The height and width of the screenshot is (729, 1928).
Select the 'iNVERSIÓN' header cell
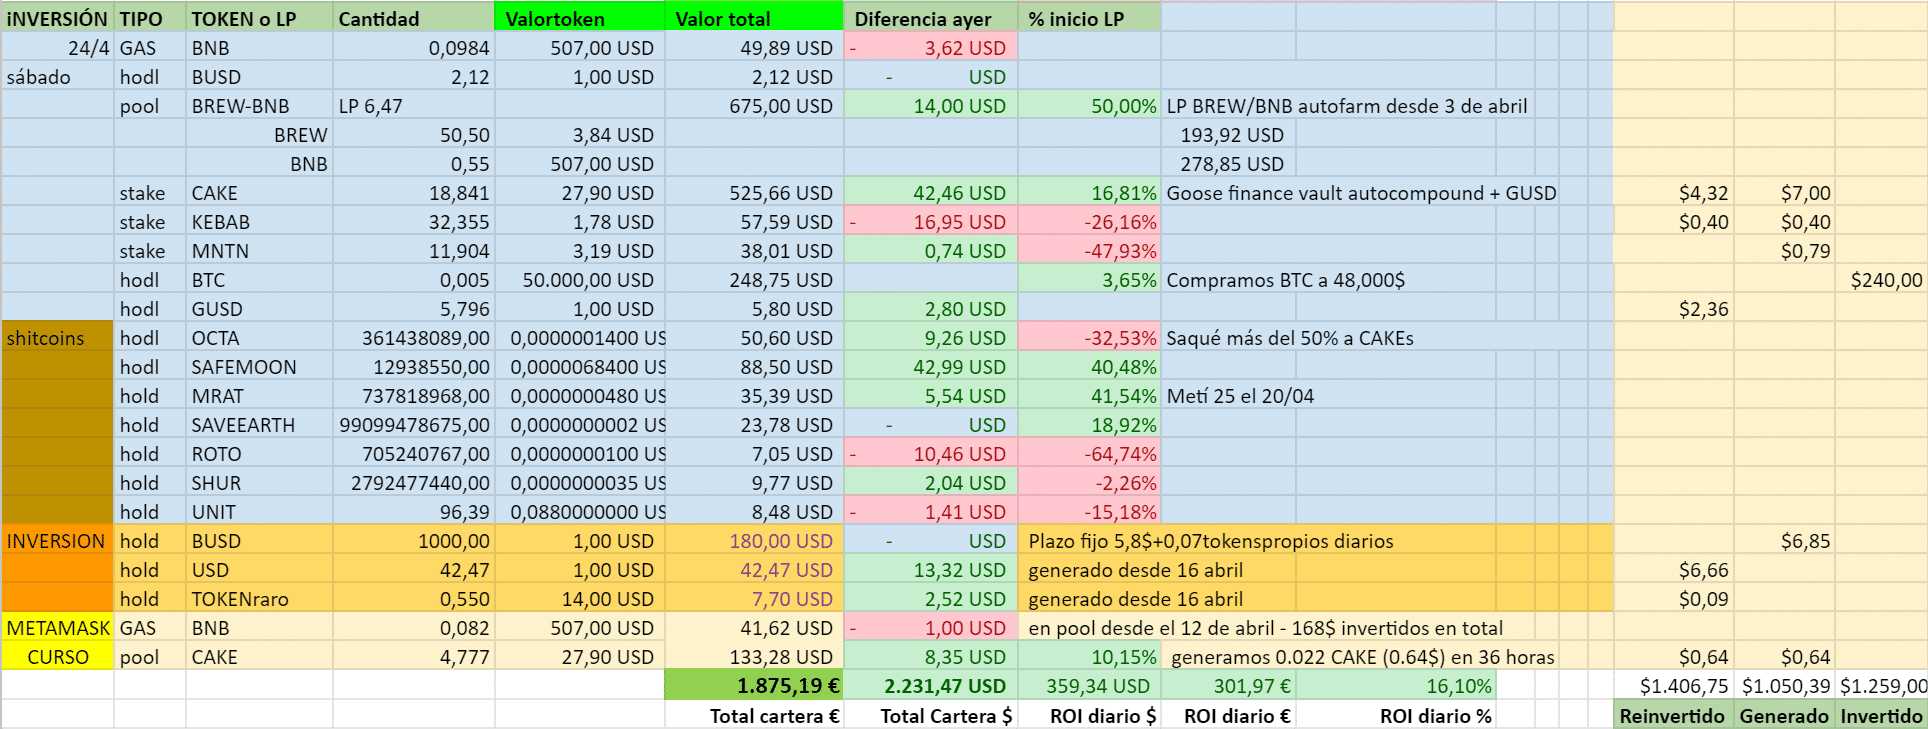57,18
